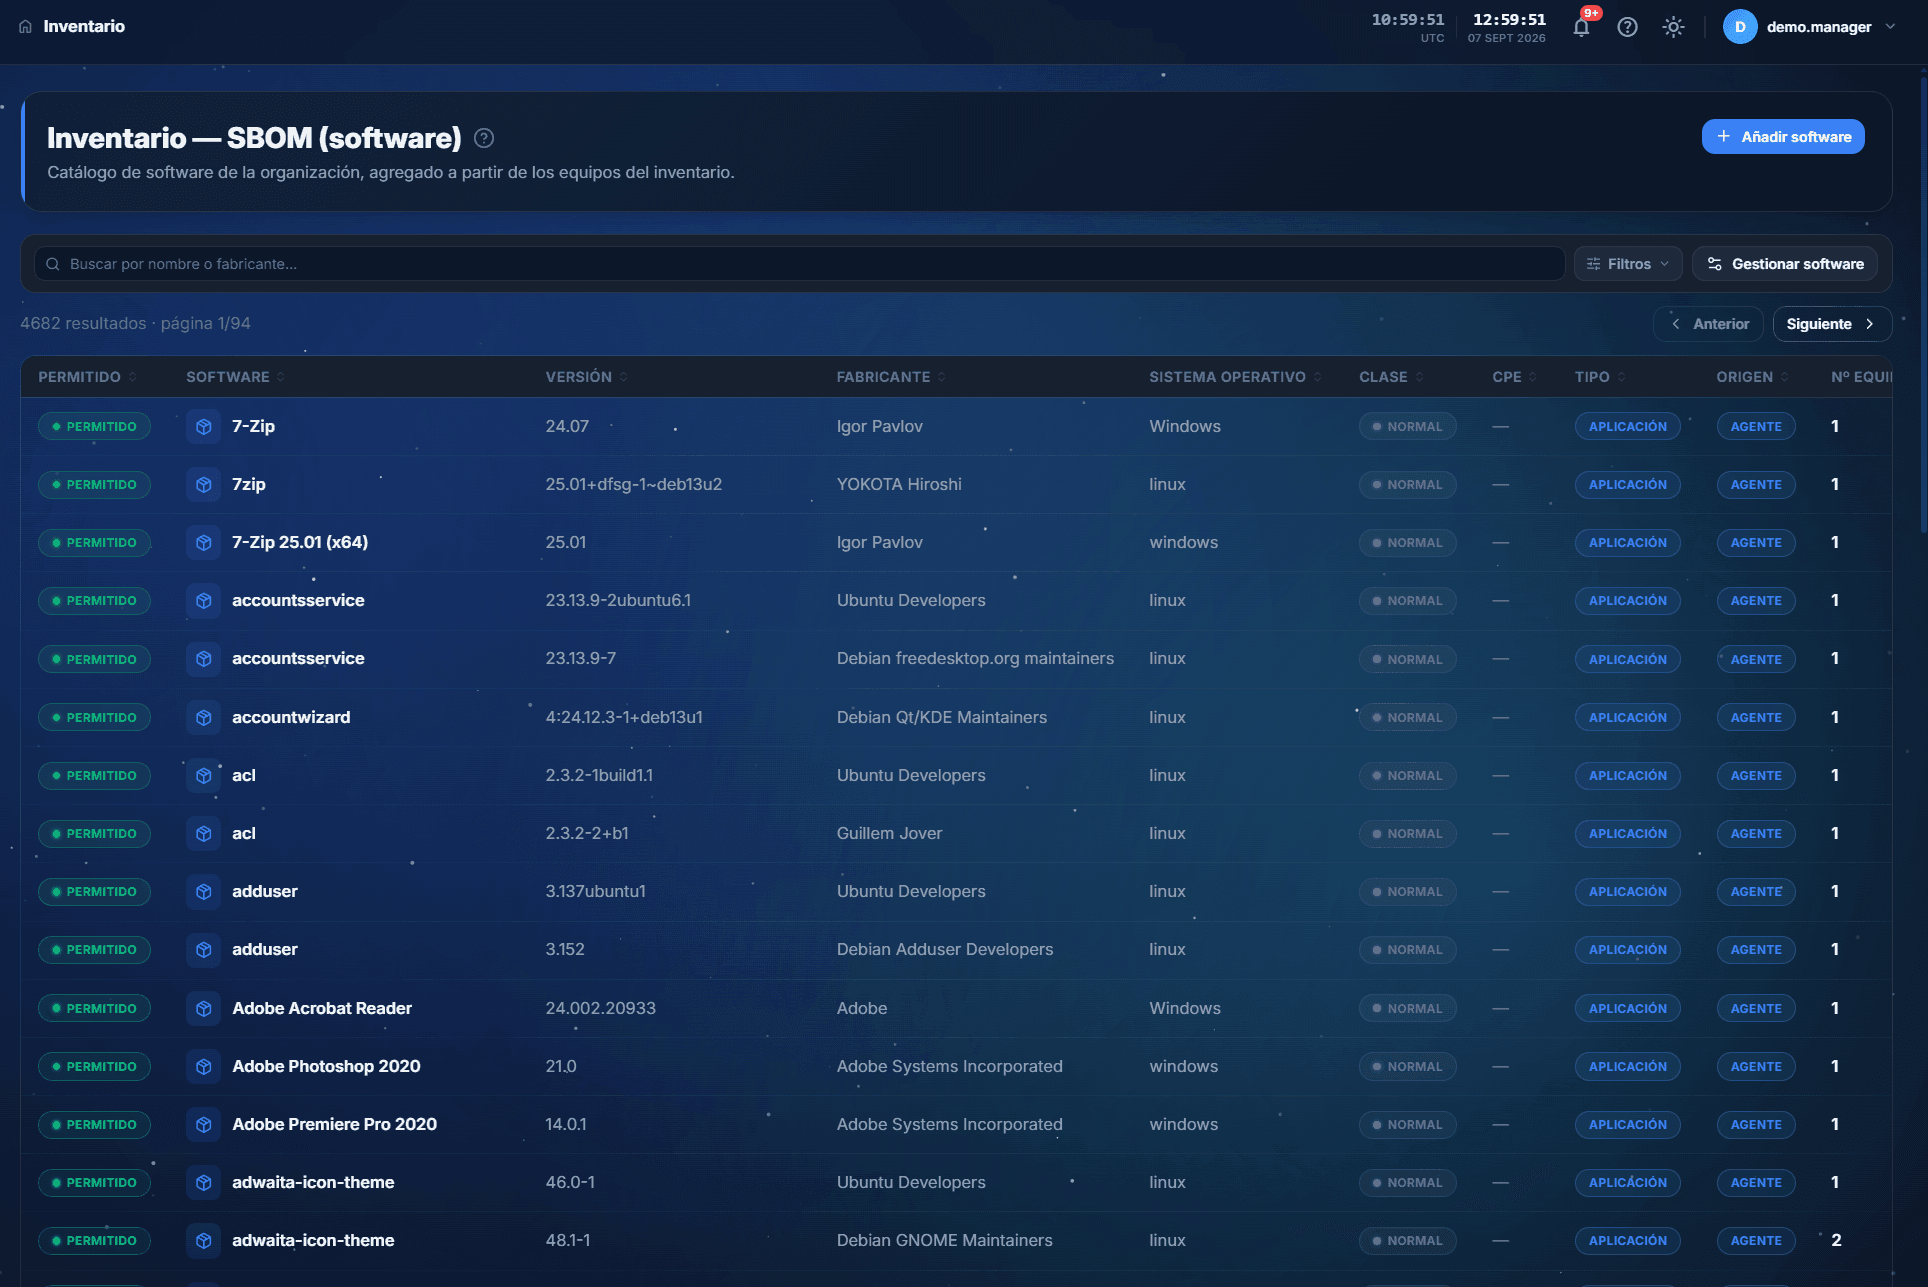
Task: Click the package icon for 7zip row
Action: point(204,484)
